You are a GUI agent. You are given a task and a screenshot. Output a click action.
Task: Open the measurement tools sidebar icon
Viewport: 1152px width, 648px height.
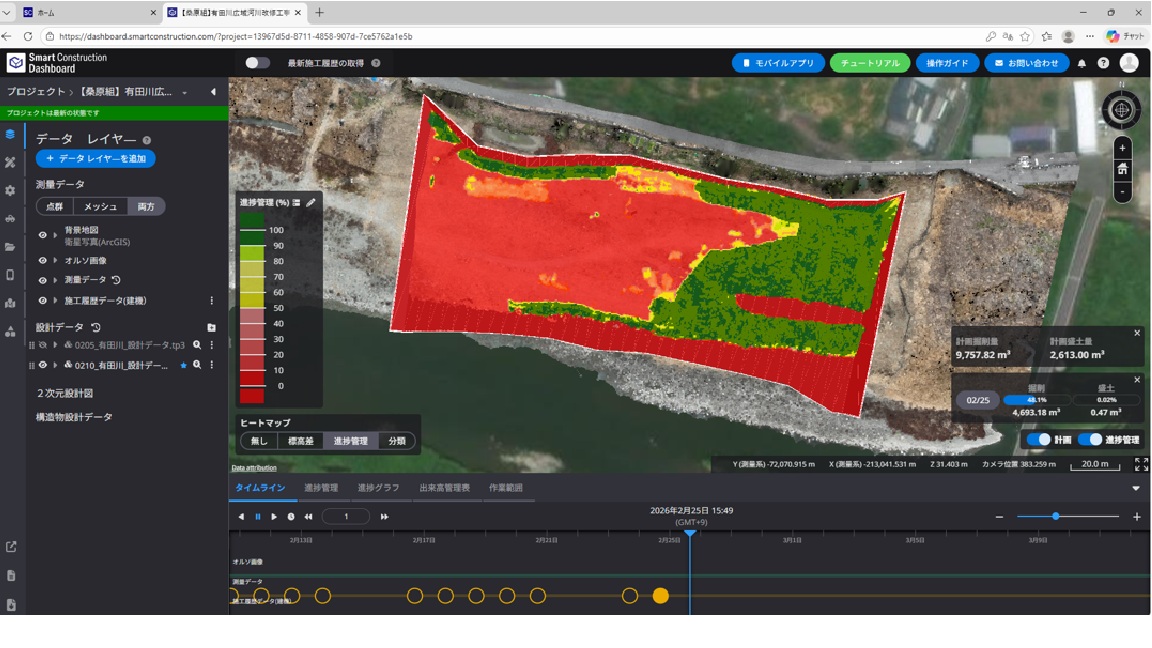[x=10, y=162]
